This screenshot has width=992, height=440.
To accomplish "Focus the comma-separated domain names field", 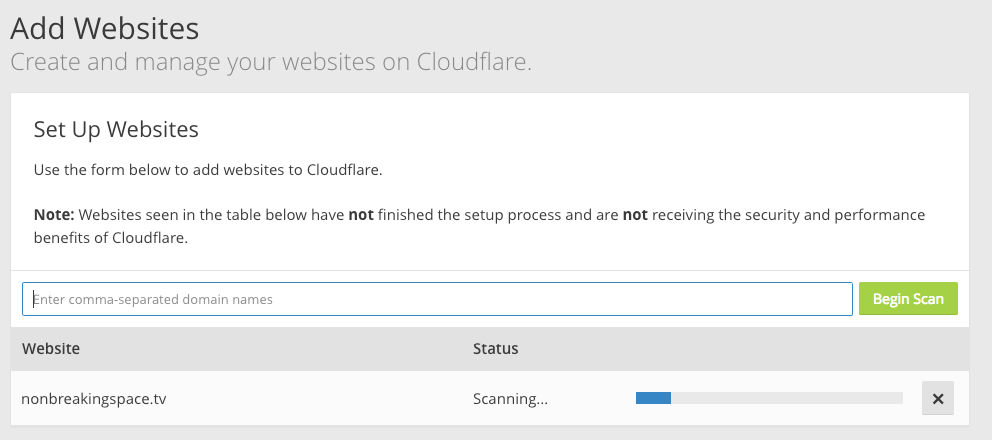I will click(437, 299).
